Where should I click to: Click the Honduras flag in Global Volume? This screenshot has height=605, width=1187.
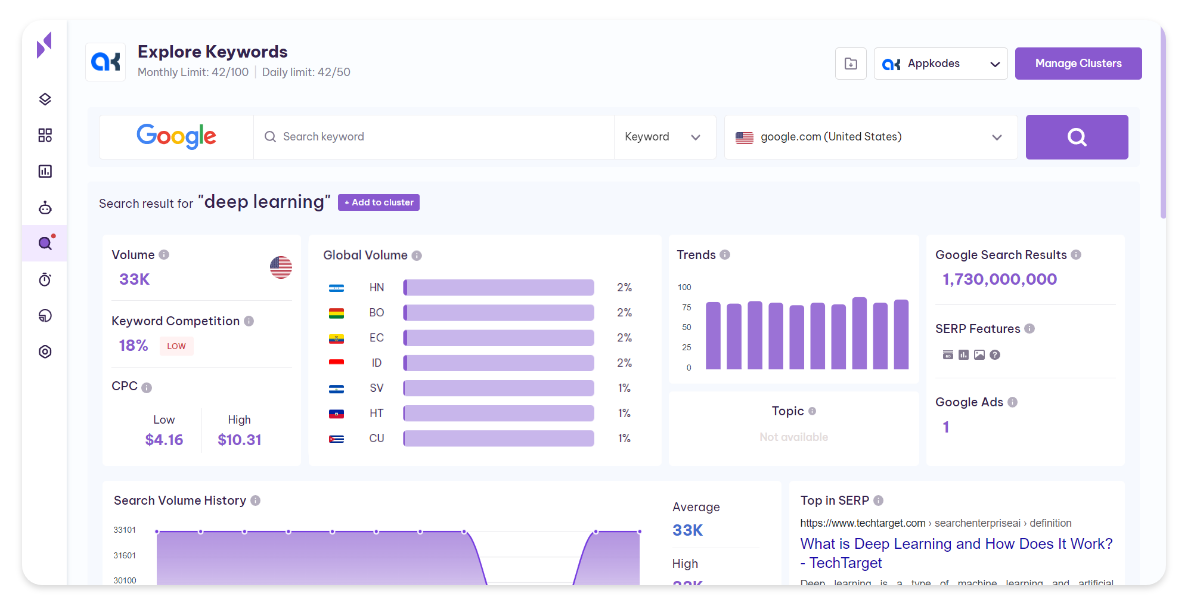click(x=336, y=288)
